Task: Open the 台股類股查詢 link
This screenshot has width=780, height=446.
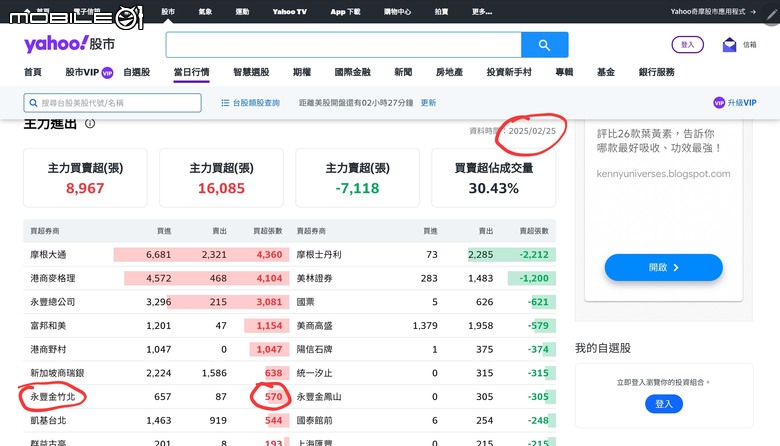Action: 256,103
